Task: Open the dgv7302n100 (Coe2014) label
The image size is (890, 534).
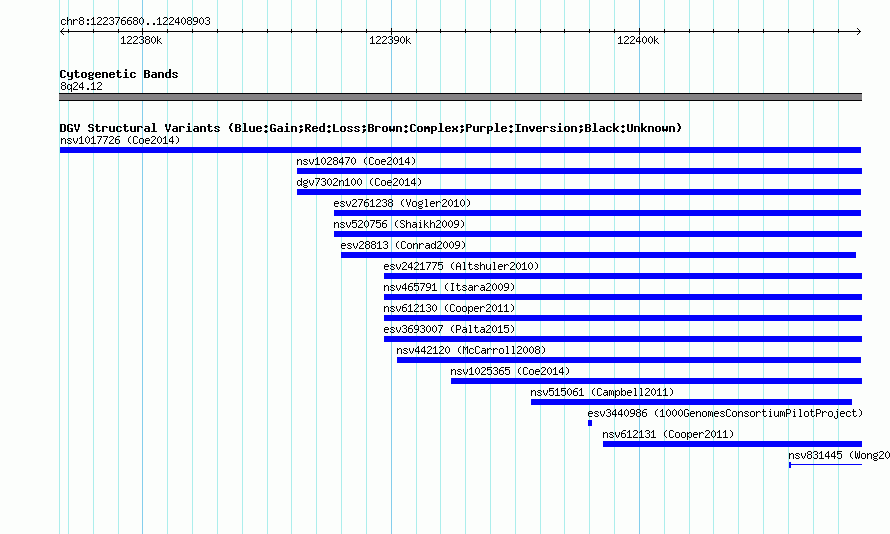Action: 359,182
